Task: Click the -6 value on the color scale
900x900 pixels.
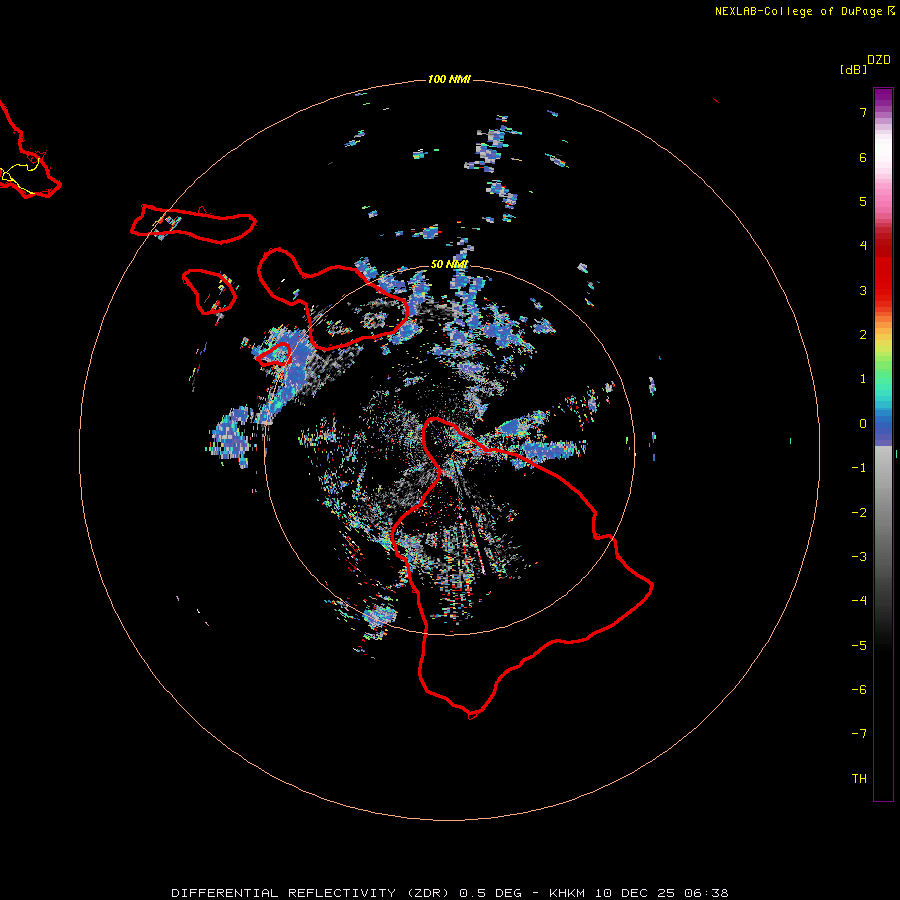Action: [859, 690]
